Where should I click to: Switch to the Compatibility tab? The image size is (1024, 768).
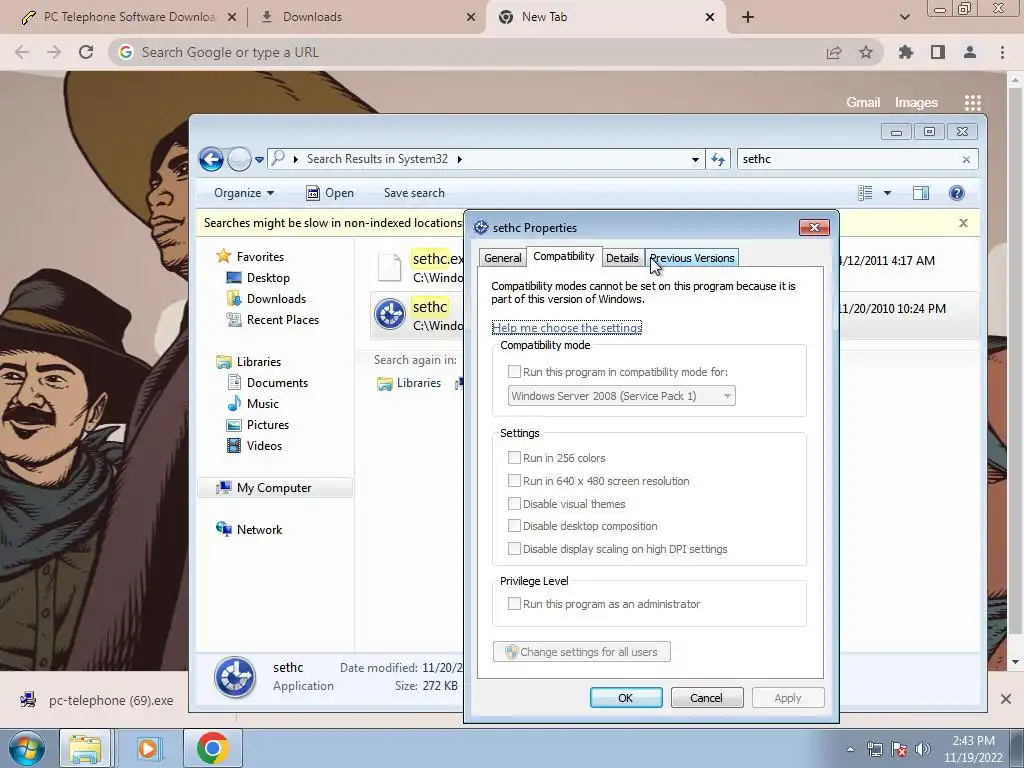point(564,256)
